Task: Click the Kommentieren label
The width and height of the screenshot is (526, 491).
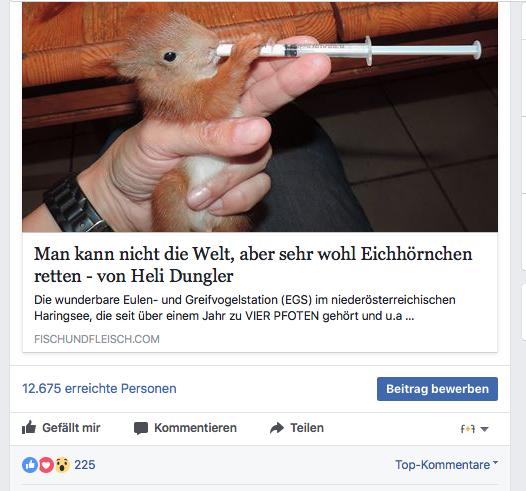Action: point(195,428)
